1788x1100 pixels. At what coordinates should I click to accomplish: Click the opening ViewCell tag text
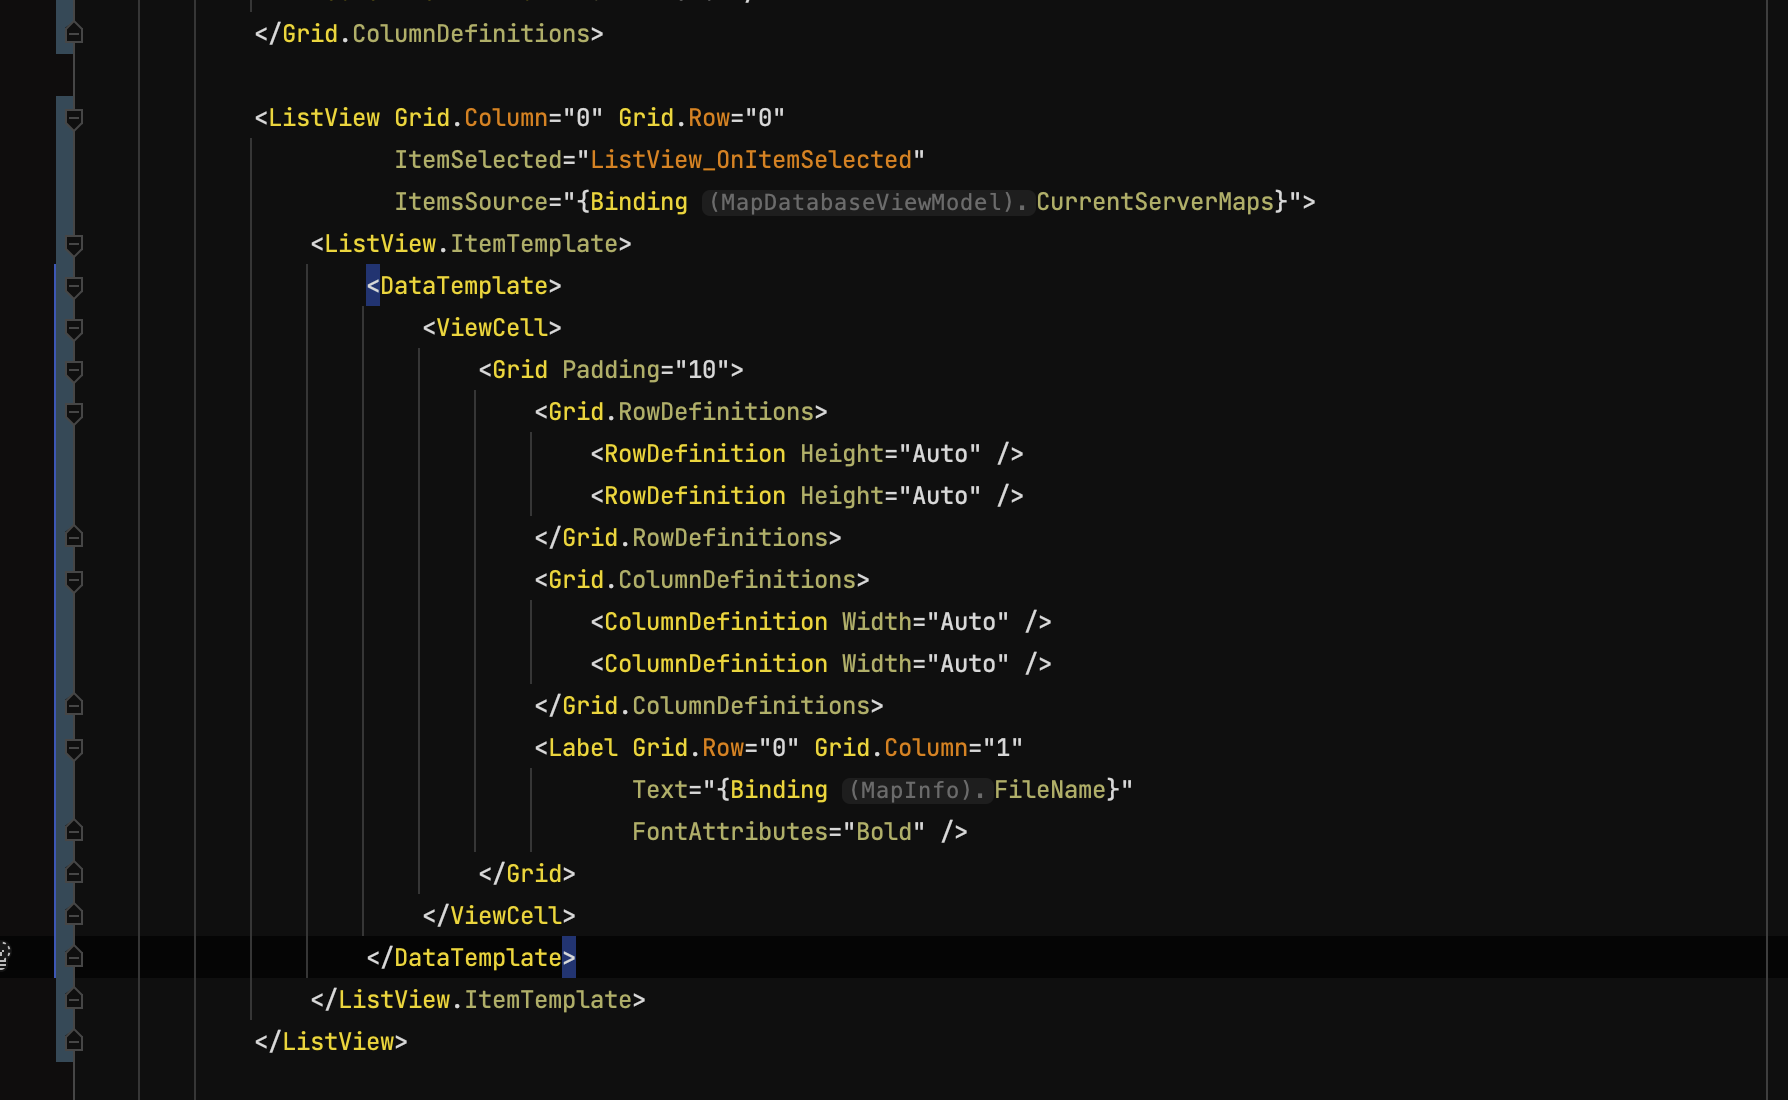492,328
